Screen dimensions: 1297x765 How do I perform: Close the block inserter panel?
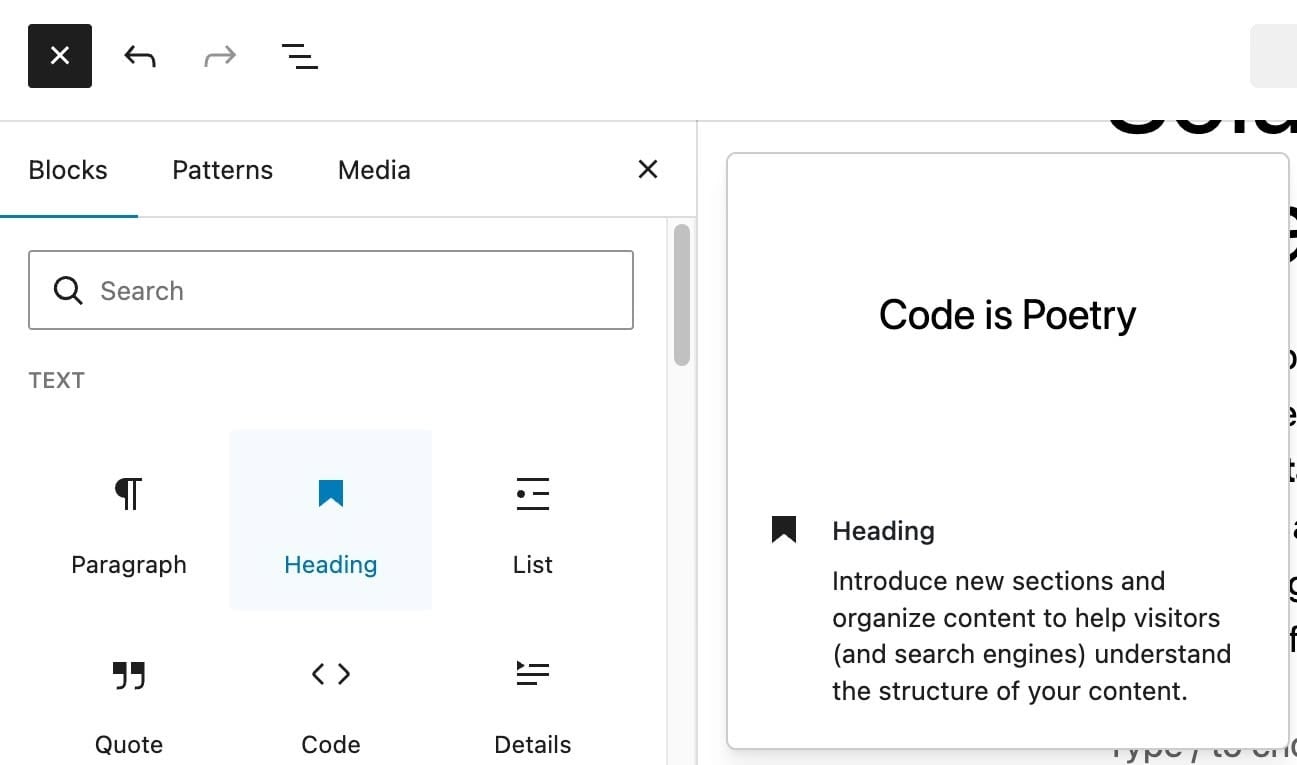click(647, 169)
